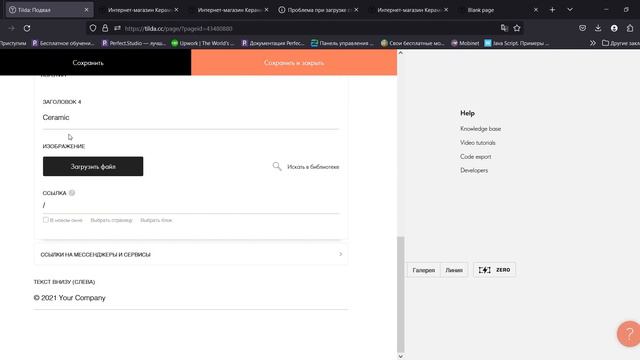
Task: Show more bookmarks overflow chevron
Action: pos(593,43)
